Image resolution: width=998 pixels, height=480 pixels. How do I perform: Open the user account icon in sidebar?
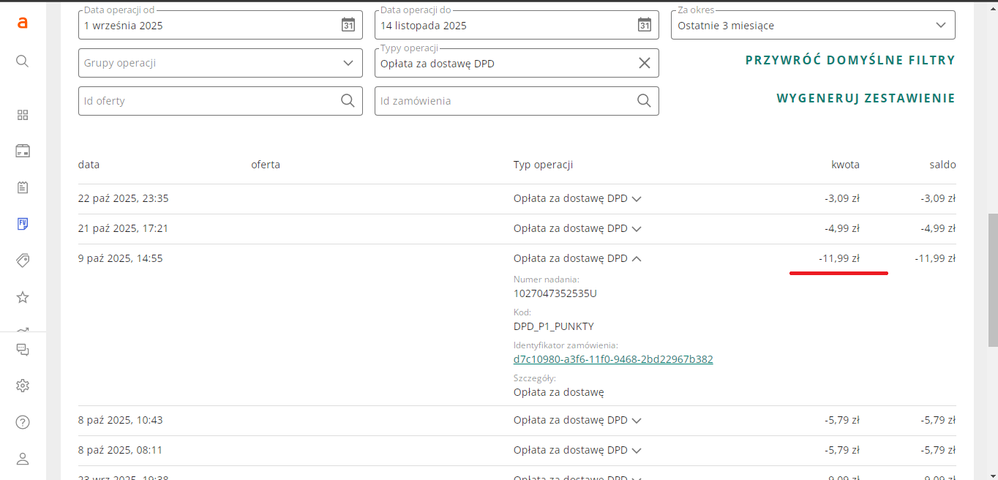click(x=22, y=459)
